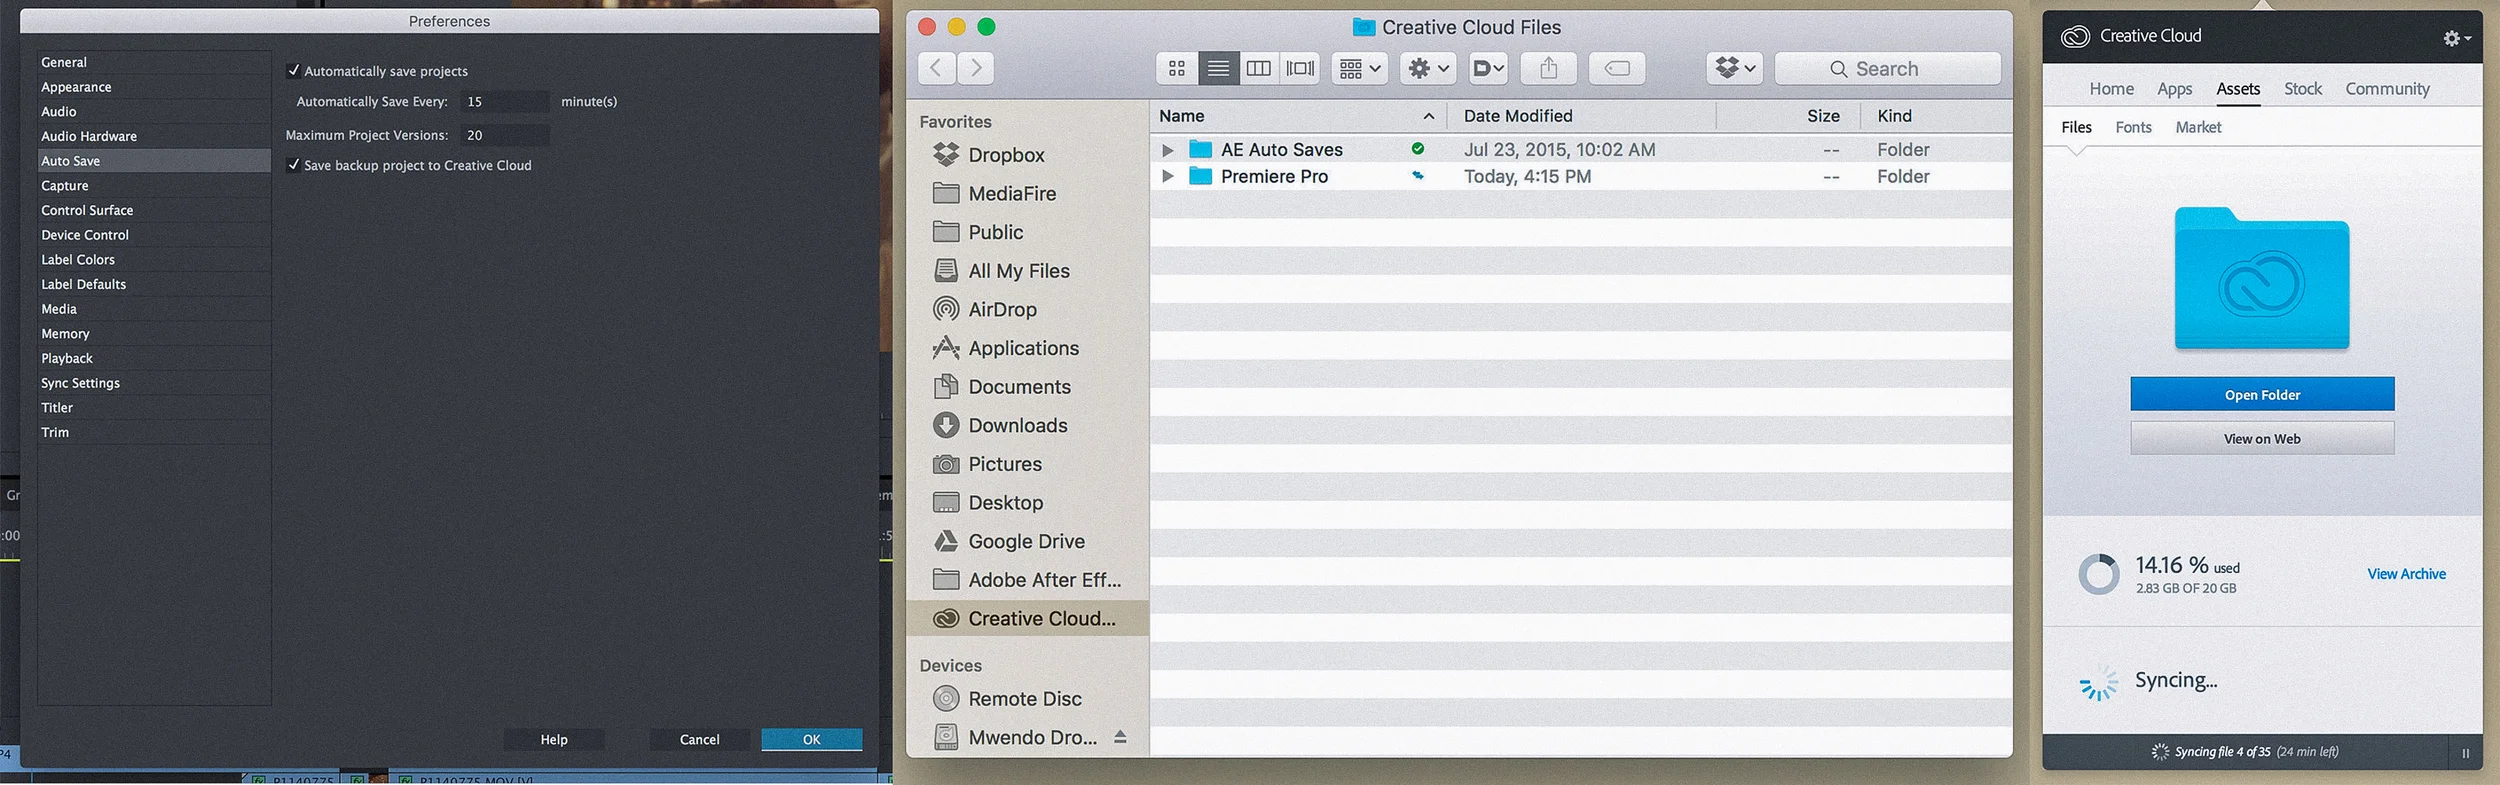
Task: Toggle Save backup project to Creative Cloud
Action: (x=294, y=165)
